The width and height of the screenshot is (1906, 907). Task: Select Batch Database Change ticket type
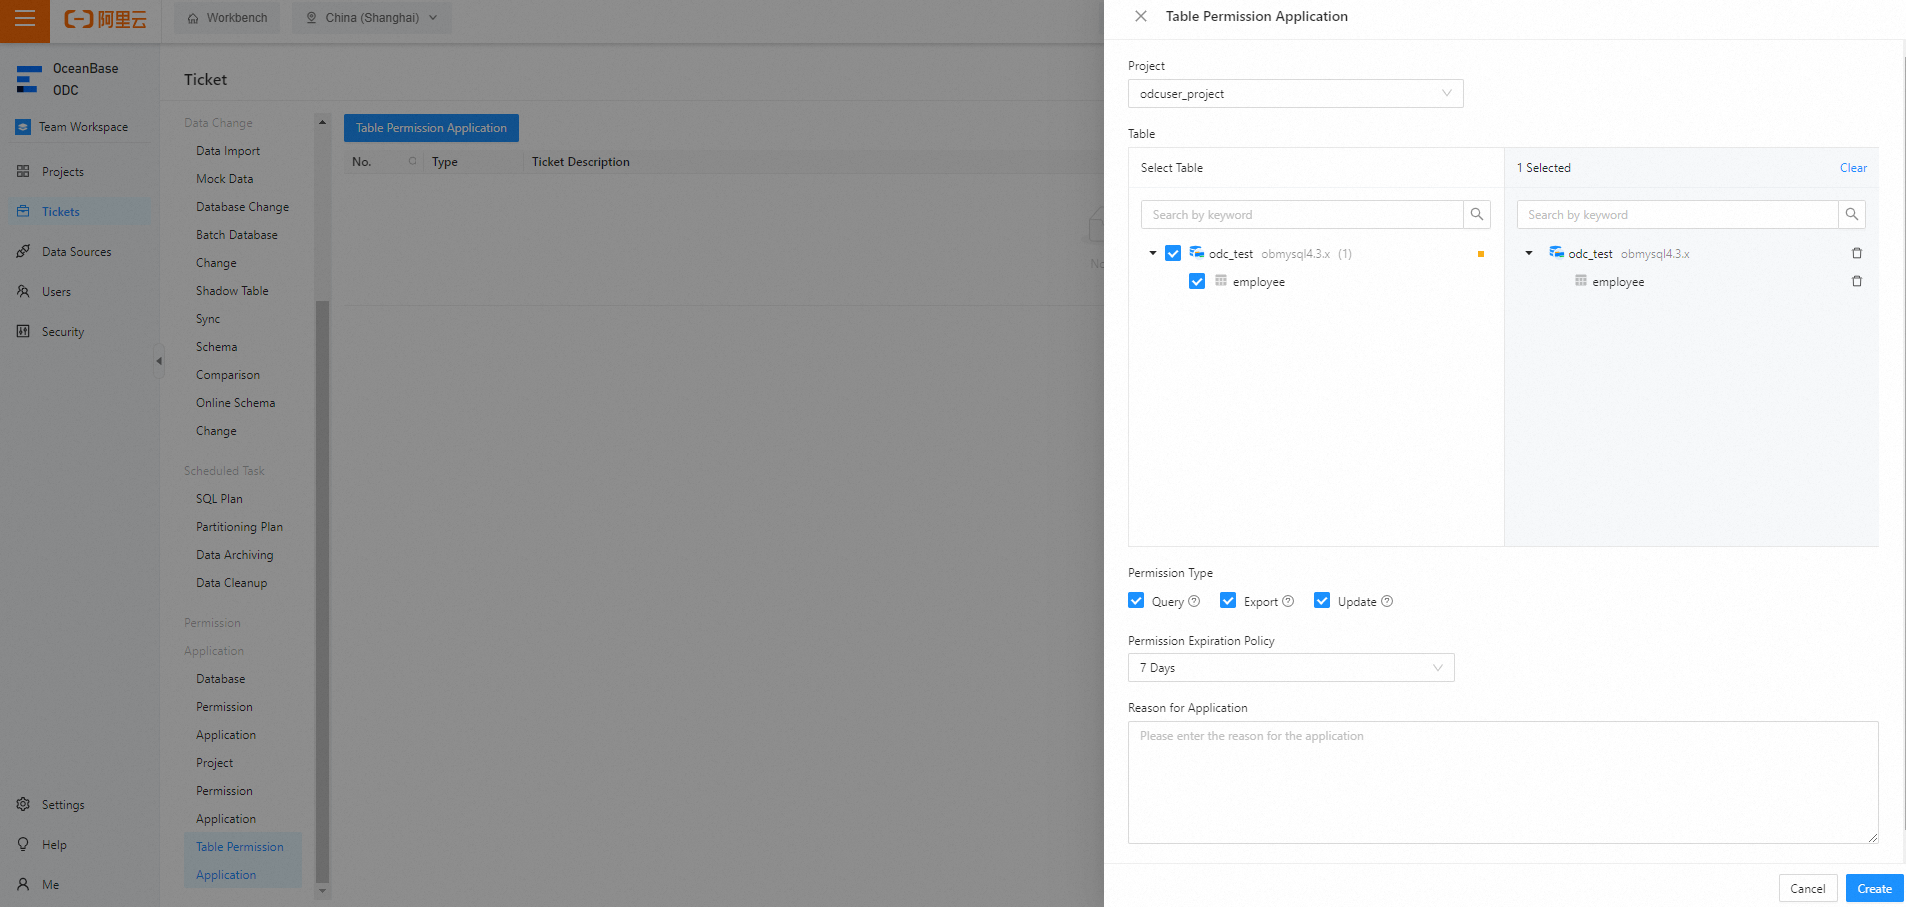(x=237, y=249)
